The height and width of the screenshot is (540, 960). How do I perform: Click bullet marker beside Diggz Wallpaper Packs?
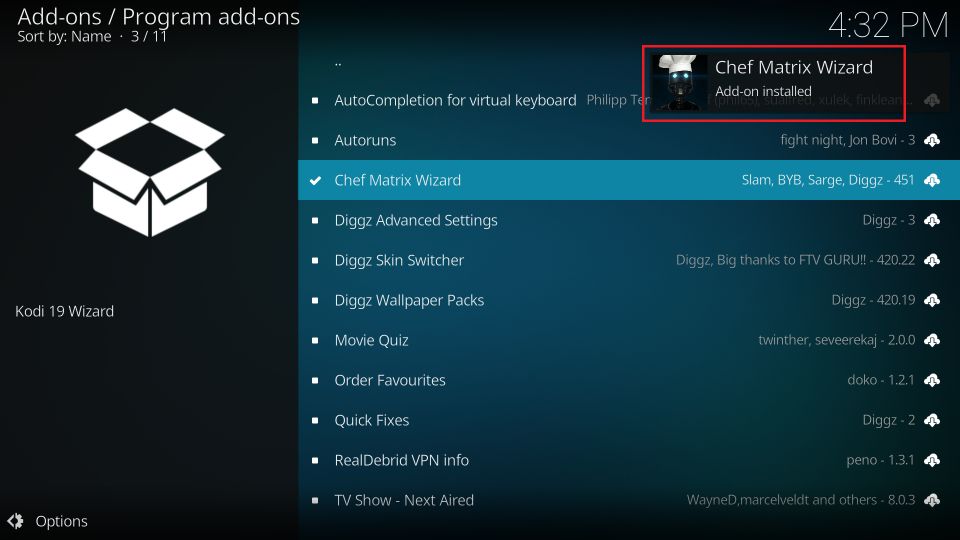(315, 300)
